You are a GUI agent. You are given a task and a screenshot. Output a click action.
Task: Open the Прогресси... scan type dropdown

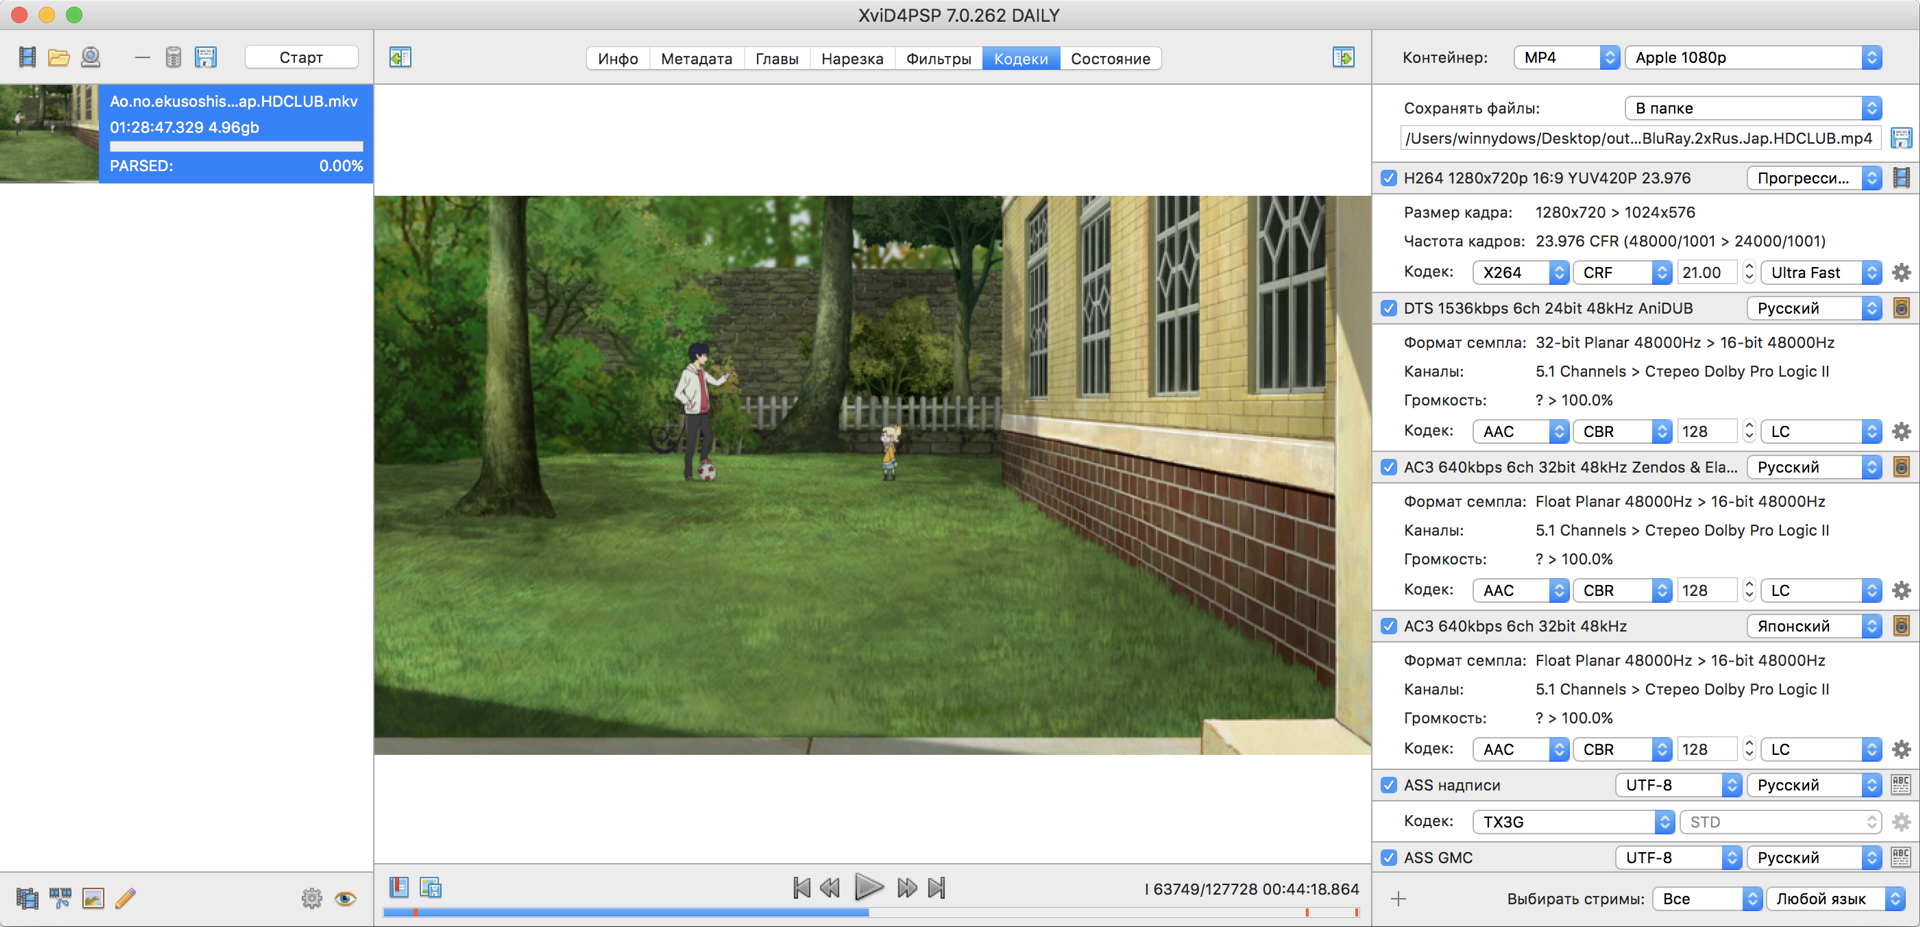coord(1814,178)
